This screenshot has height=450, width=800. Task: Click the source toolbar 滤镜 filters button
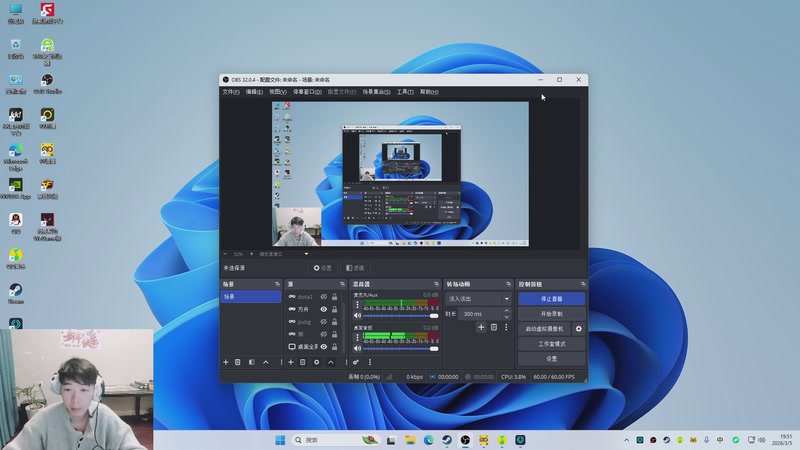coord(355,268)
